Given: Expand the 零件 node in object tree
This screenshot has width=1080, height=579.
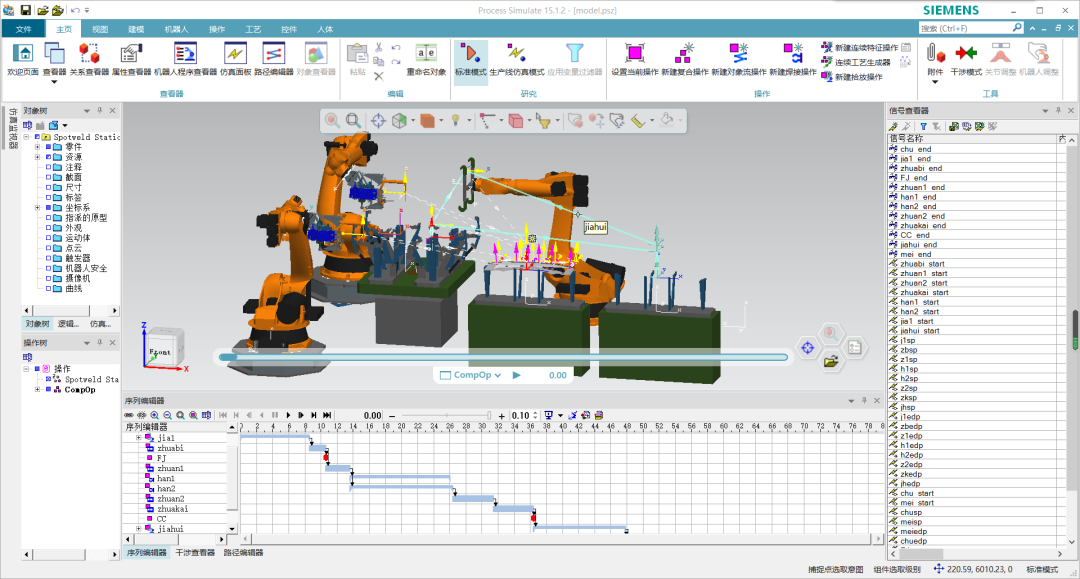Looking at the screenshot, I should coord(37,147).
